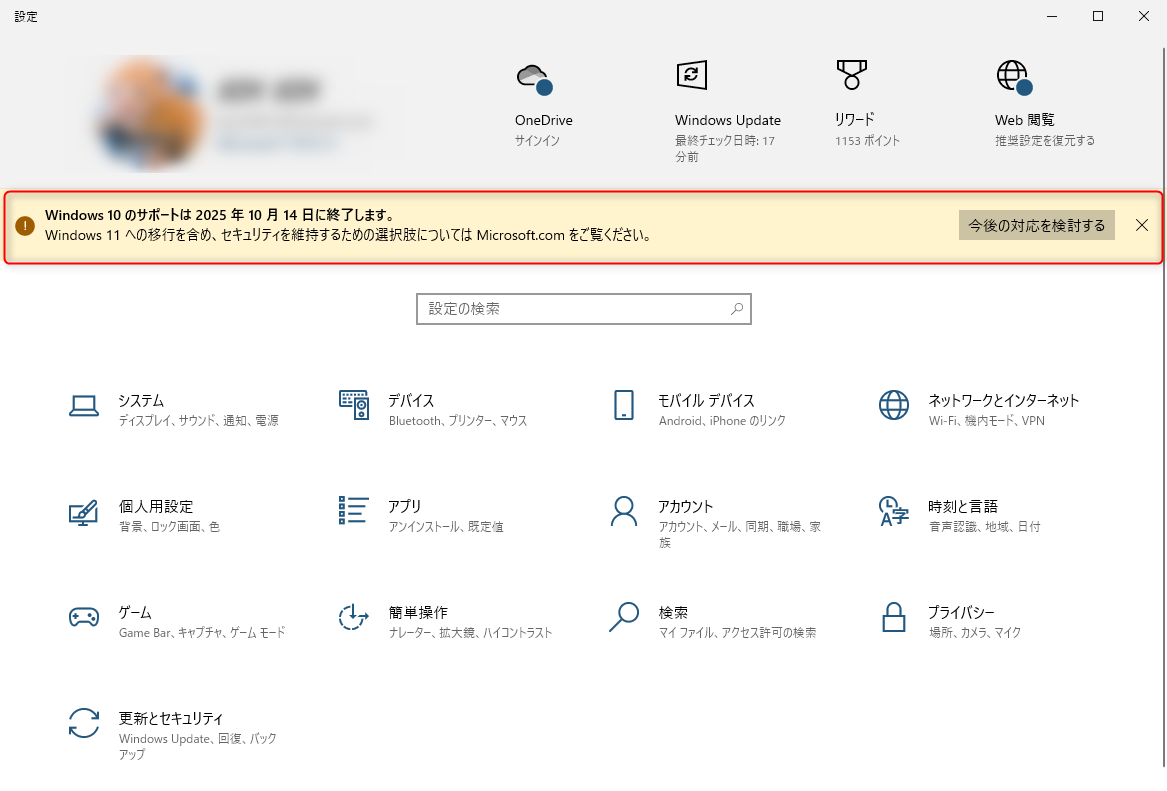Click the モバイル デバイス phone icon
Image resolution: width=1167 pixels, height=791 pixels.
coord(624,405)
